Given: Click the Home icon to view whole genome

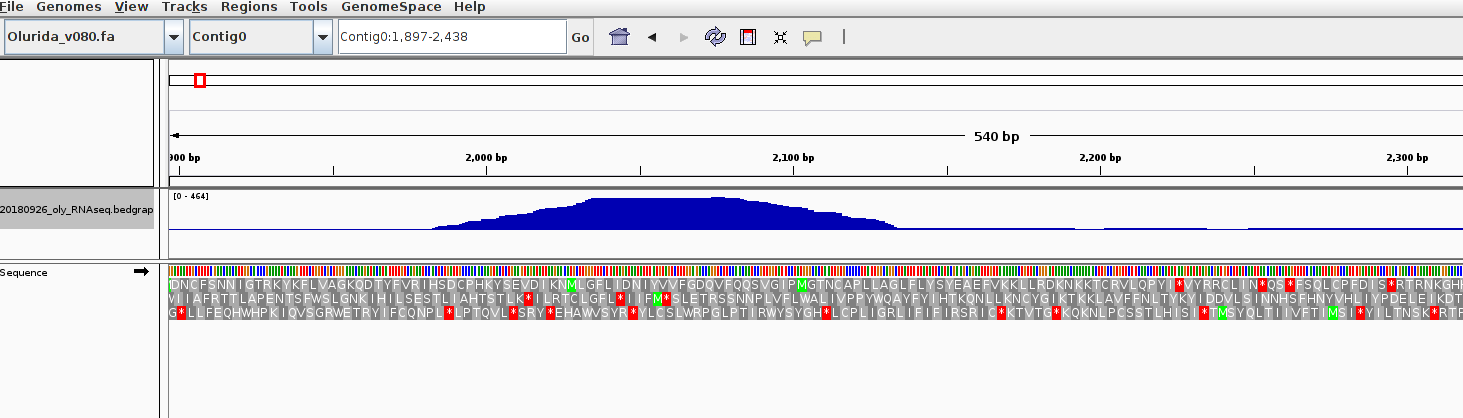Looking at the screenshot, I should pos(620,37).
